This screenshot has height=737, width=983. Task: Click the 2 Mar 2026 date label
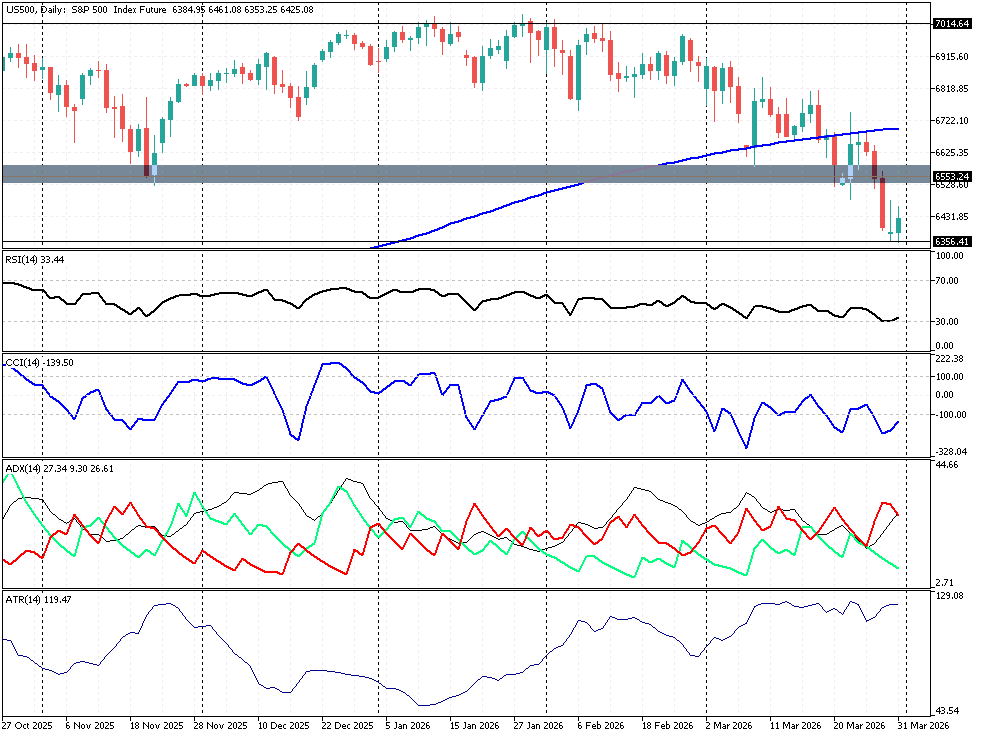coord(728,724)
